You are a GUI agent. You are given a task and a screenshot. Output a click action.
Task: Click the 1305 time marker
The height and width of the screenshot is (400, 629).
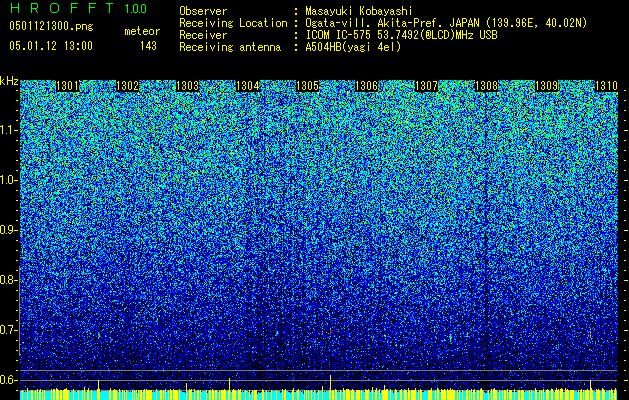click(307, 86)
